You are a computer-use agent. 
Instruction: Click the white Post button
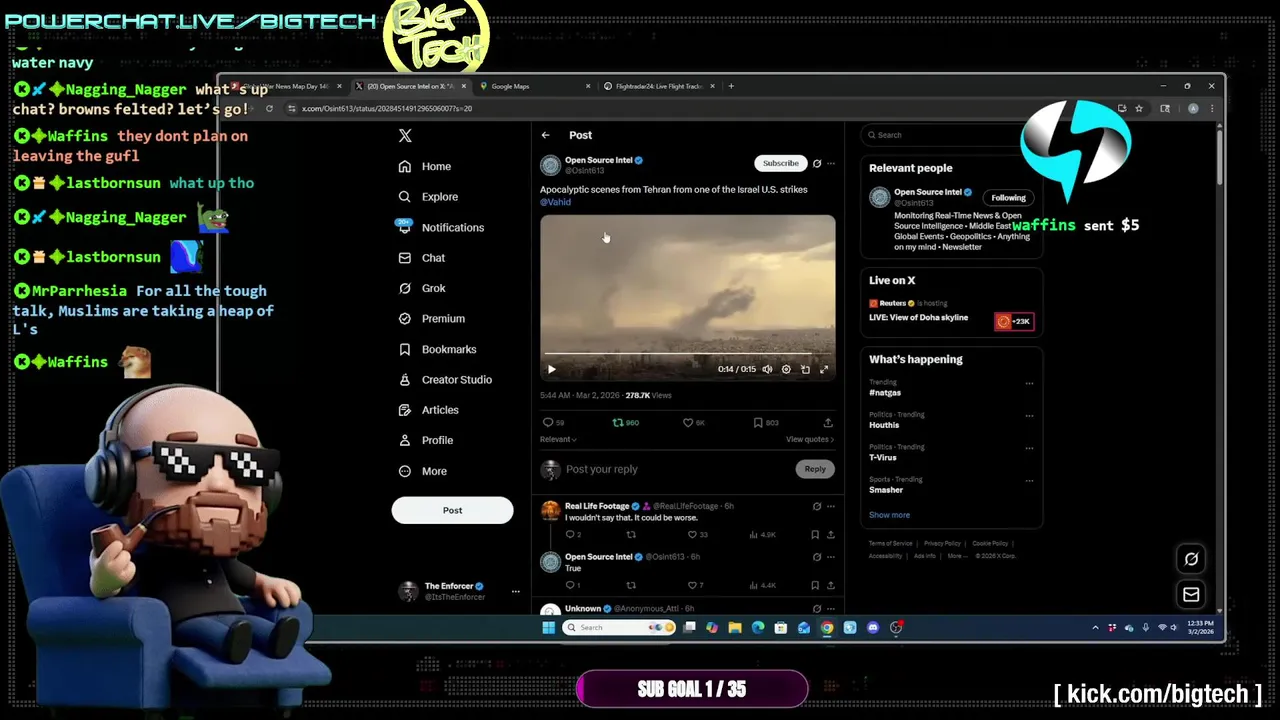pyautogui.click(x=452, y=510)
